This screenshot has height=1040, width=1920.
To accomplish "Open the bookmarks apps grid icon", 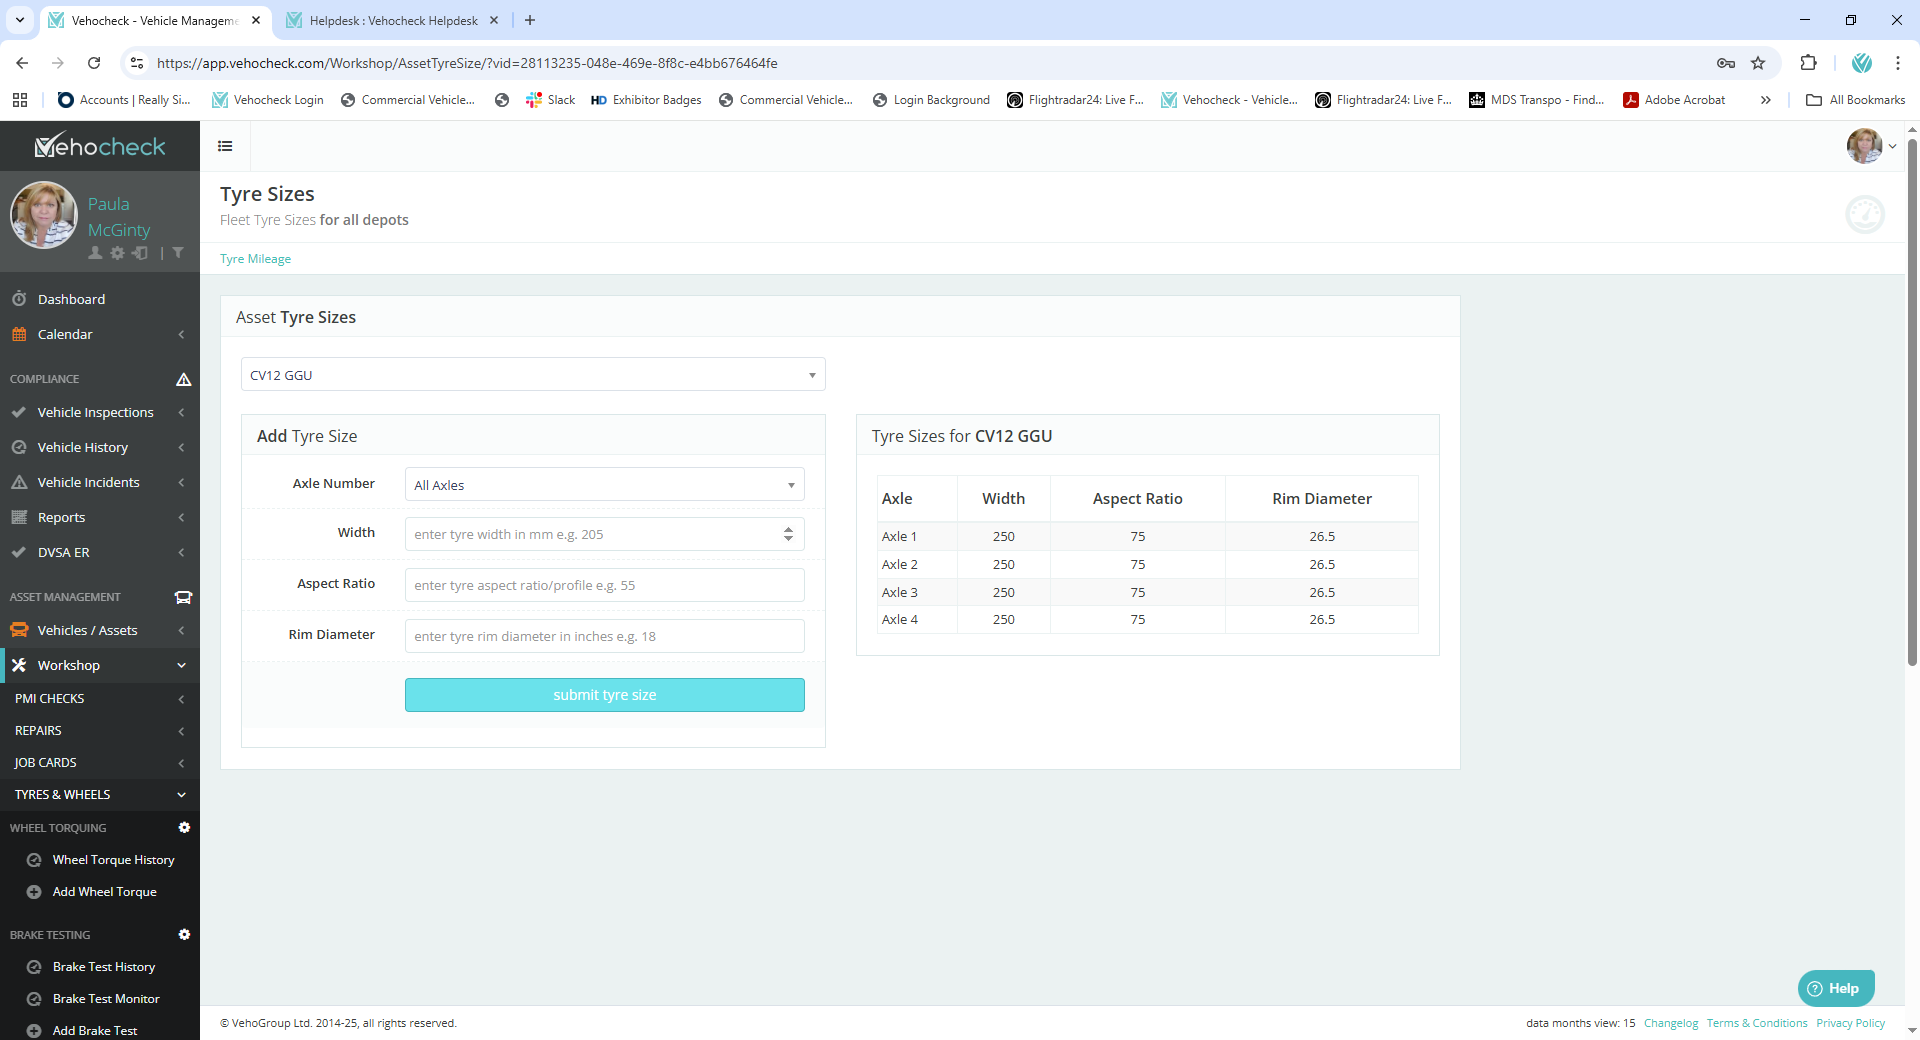I will 20,100.
